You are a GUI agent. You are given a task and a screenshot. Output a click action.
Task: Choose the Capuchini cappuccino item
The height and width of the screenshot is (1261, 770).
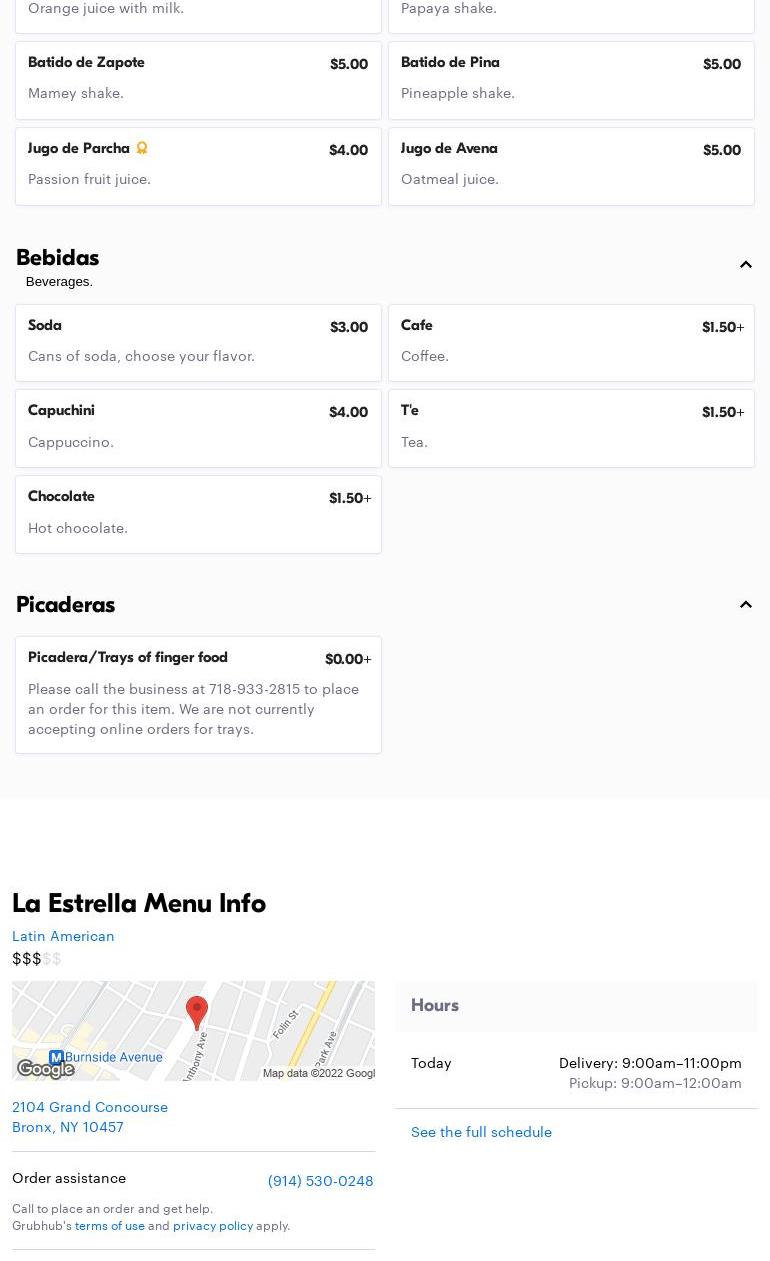(x=198, y=428)
